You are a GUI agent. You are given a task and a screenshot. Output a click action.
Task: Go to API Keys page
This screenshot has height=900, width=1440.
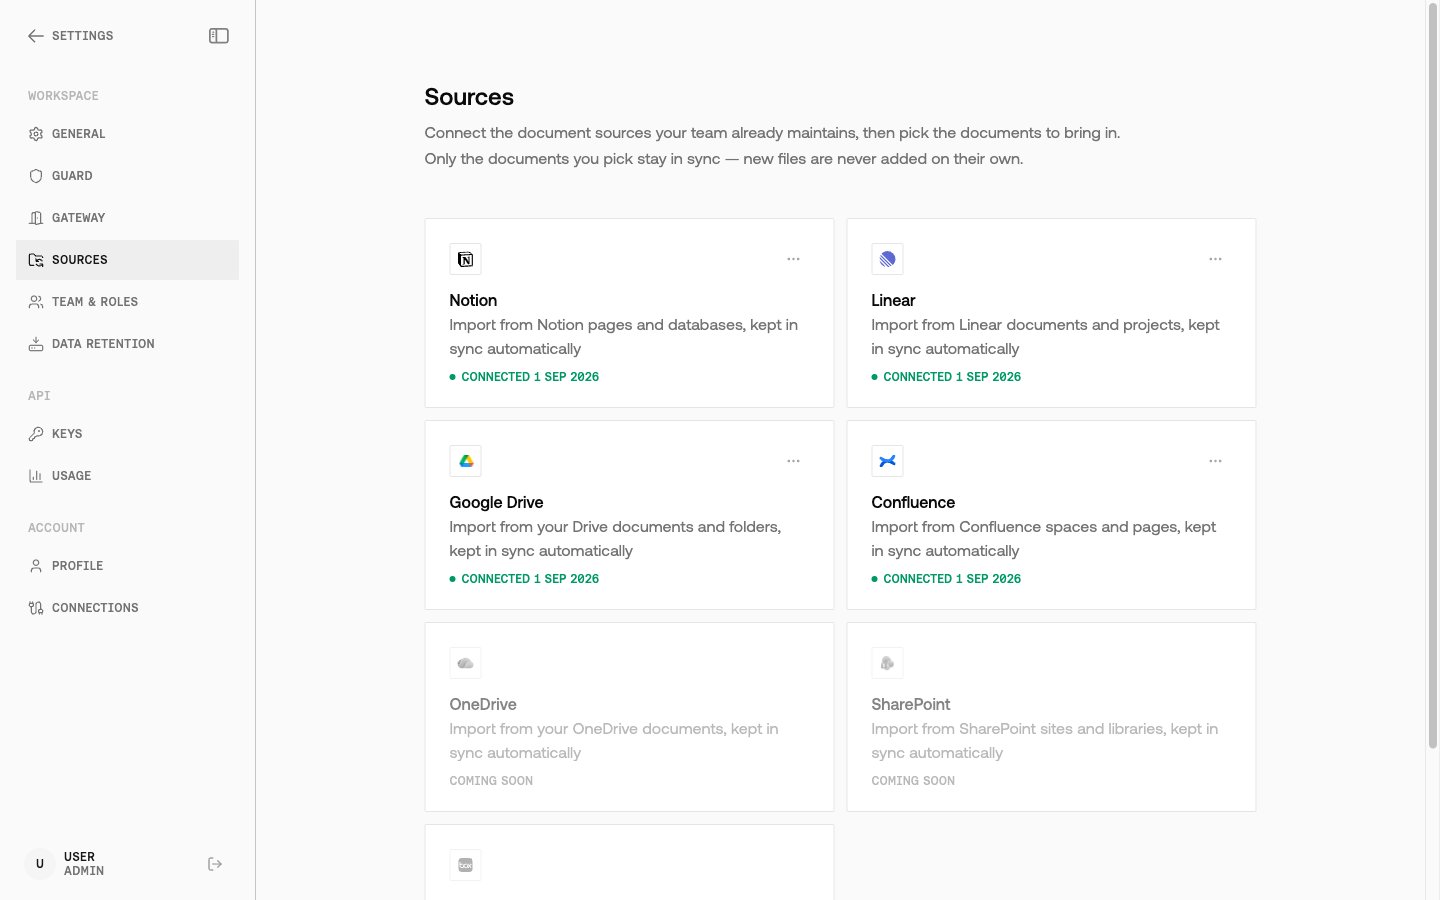click(x=128, y=434)
